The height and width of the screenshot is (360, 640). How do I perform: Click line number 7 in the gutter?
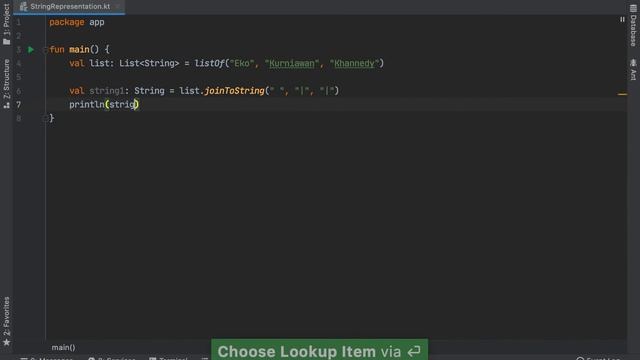(x=19, y=104)
